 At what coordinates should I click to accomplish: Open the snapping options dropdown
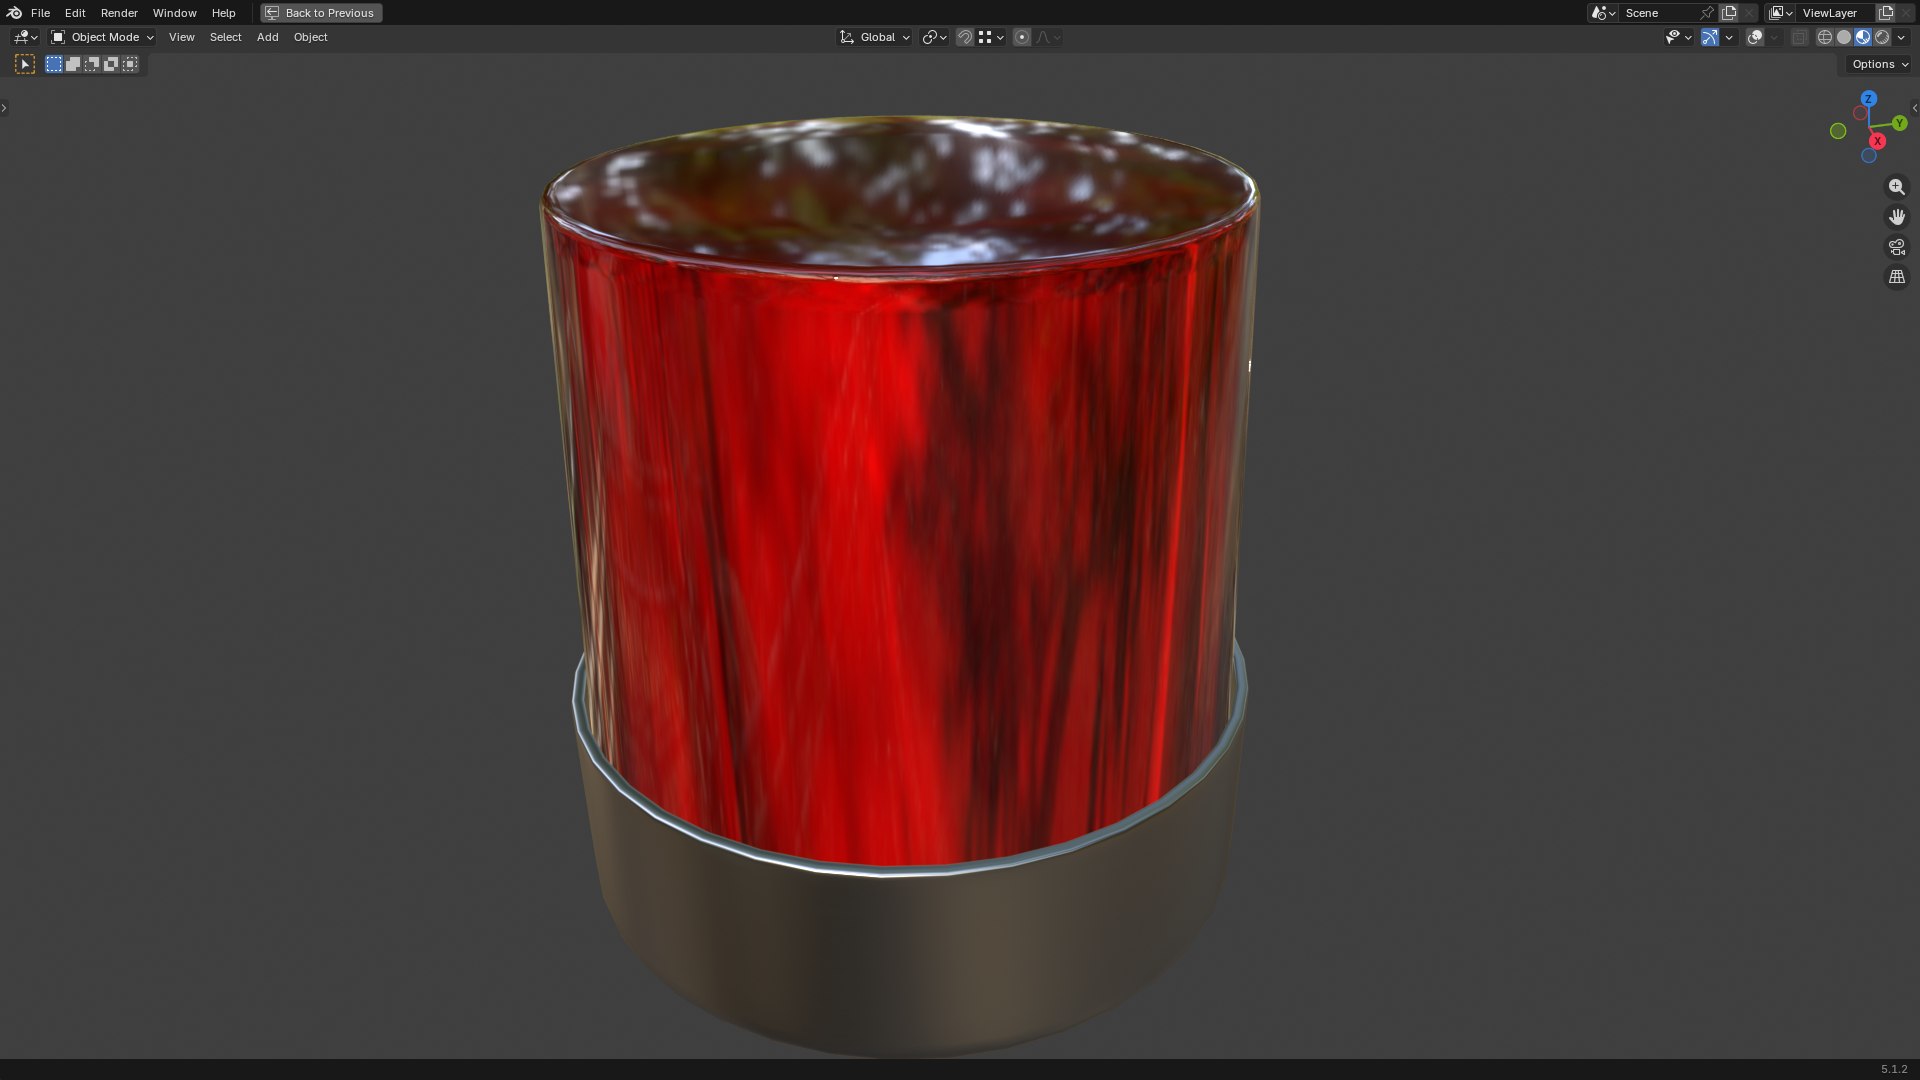coord(991,37)
